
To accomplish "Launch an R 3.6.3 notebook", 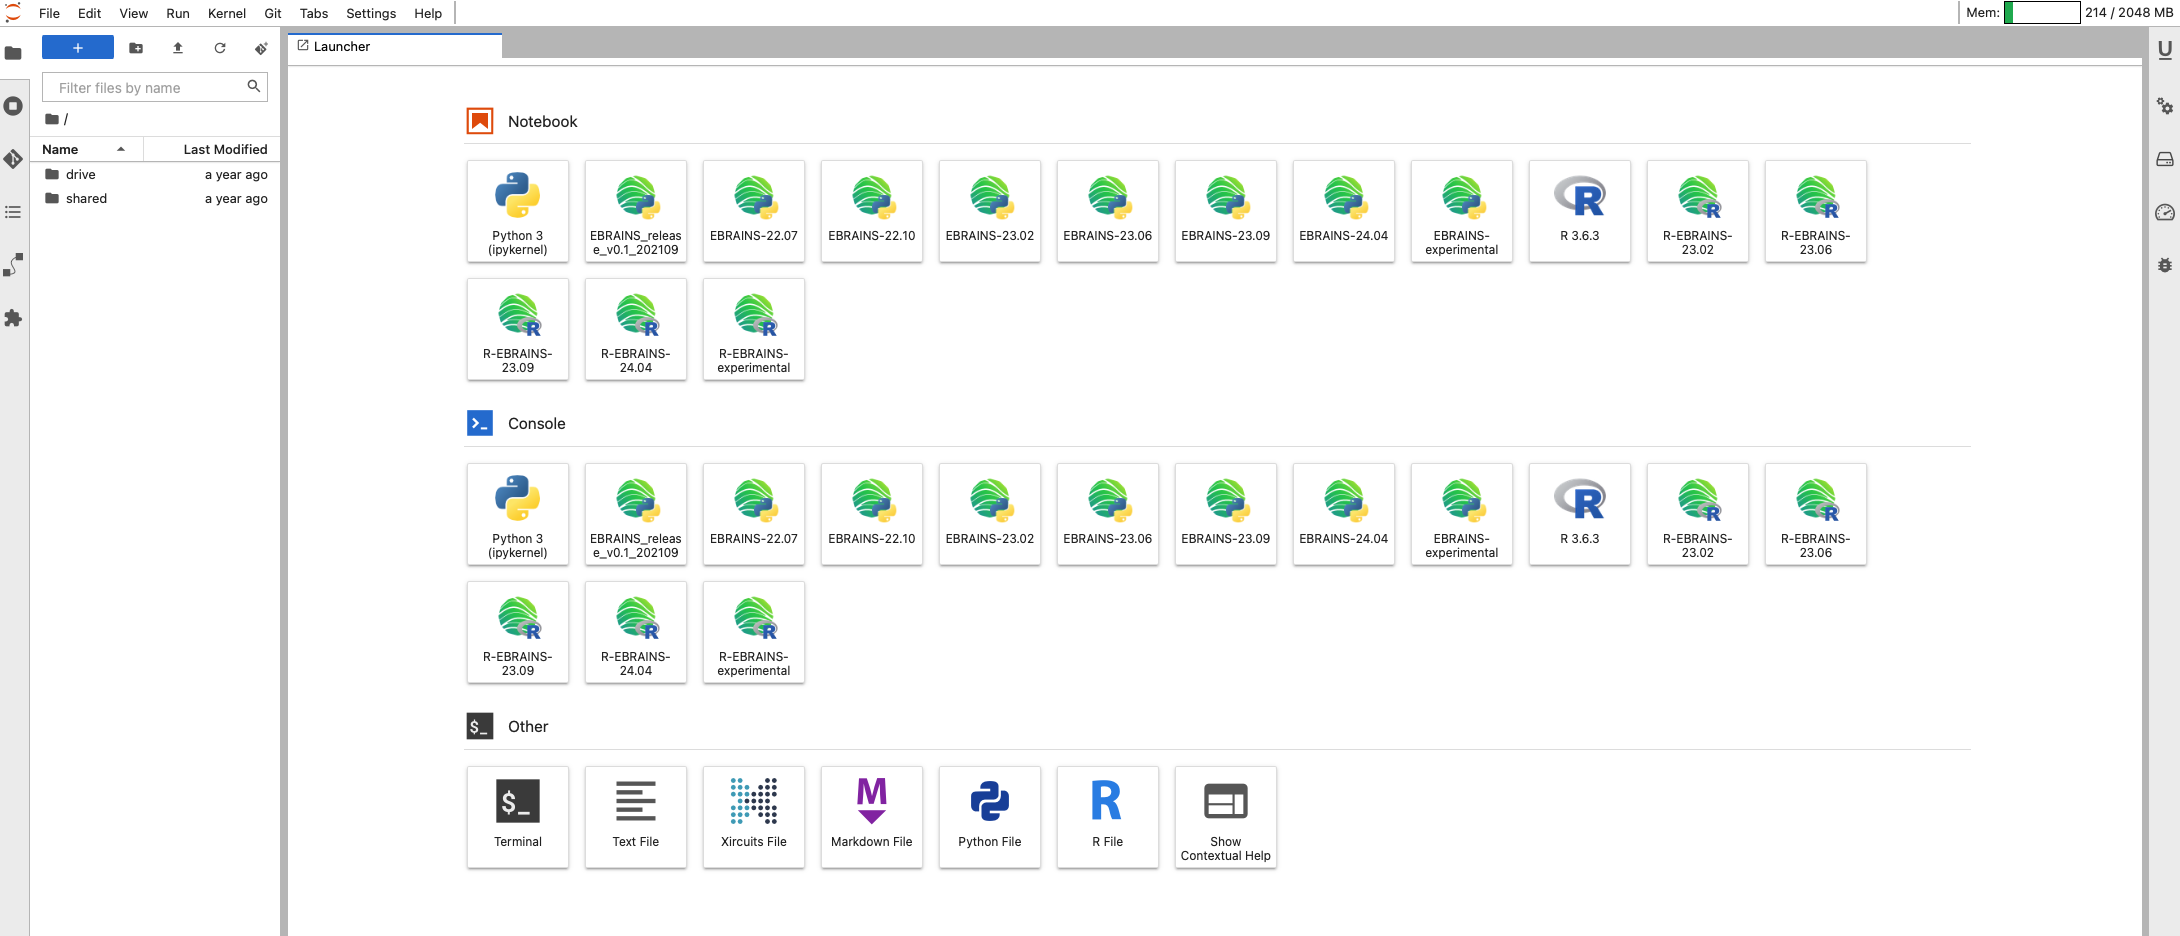I will coord(1580,211).
